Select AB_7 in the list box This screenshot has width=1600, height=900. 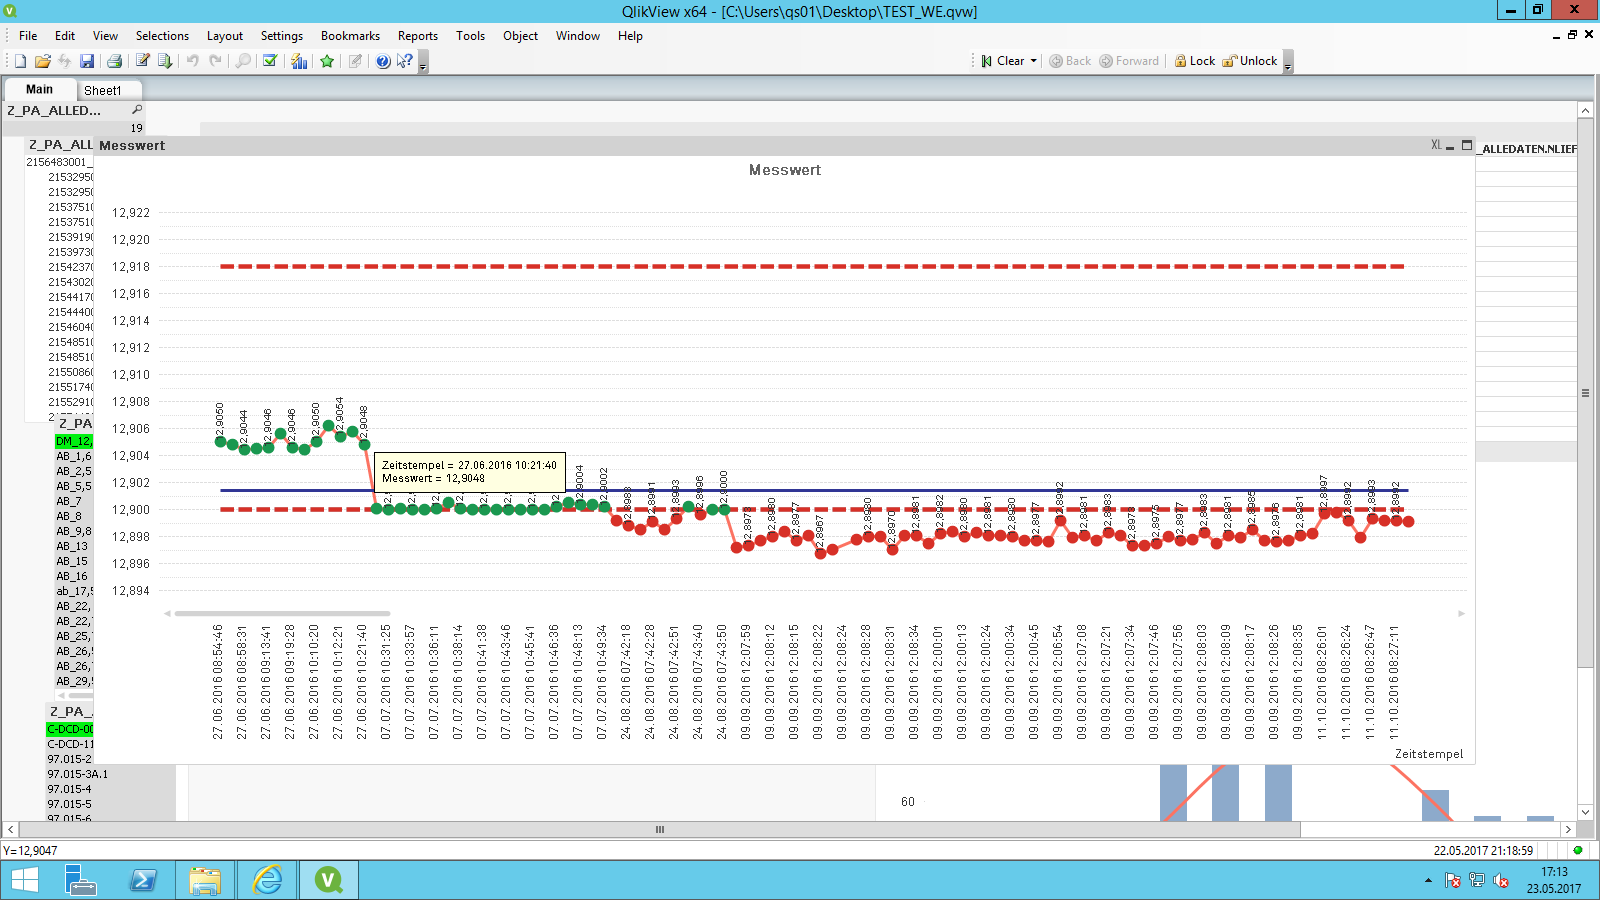[73, 501]
